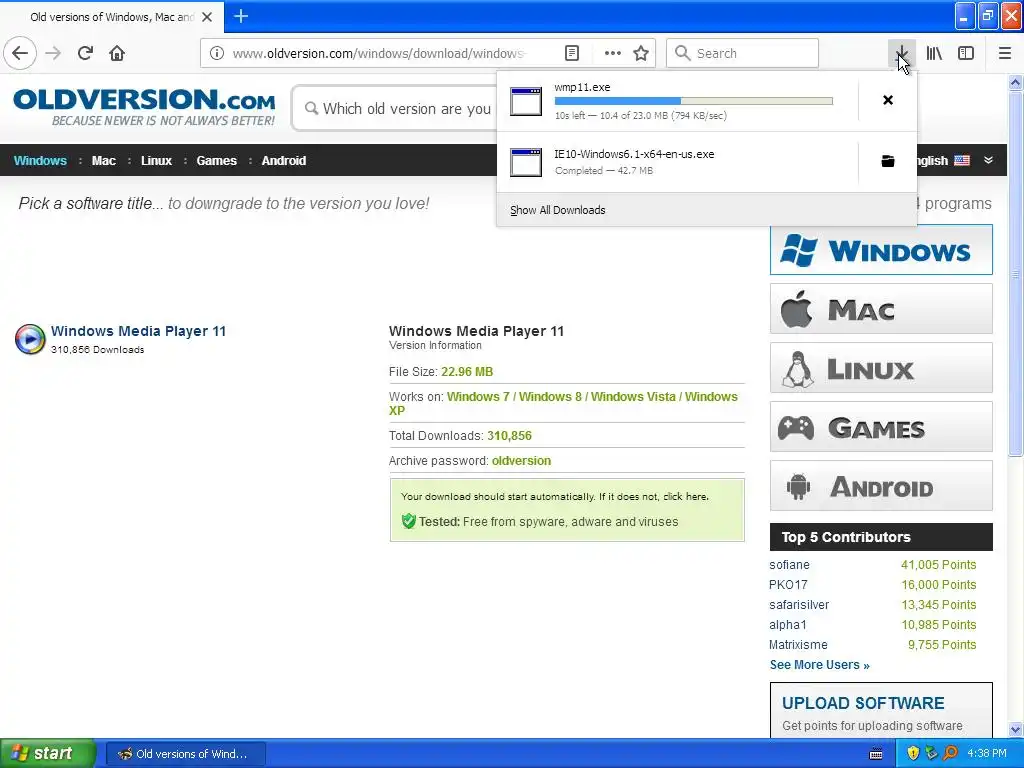
Task: Click the 22.96 MB file size value
Action: (467, 372)
